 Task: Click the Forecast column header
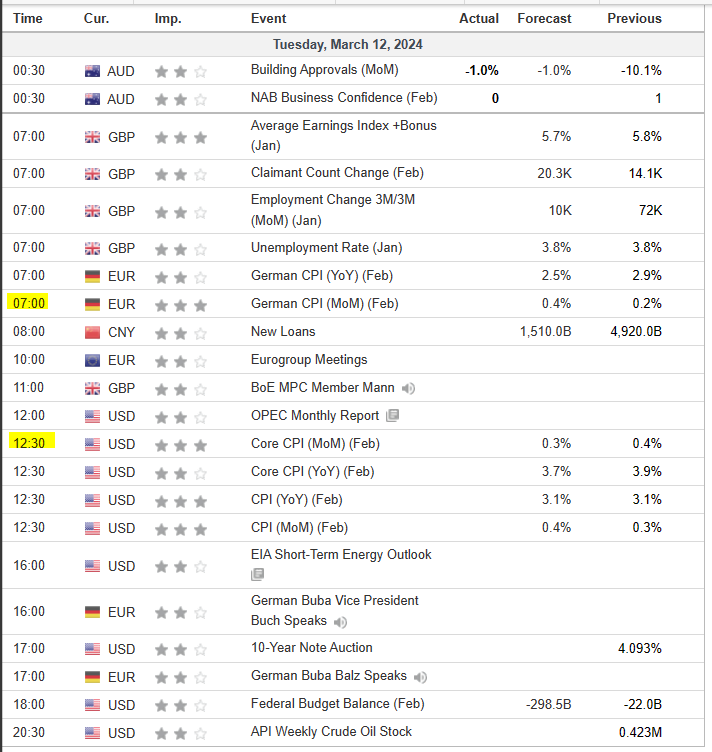coord(544,18)
